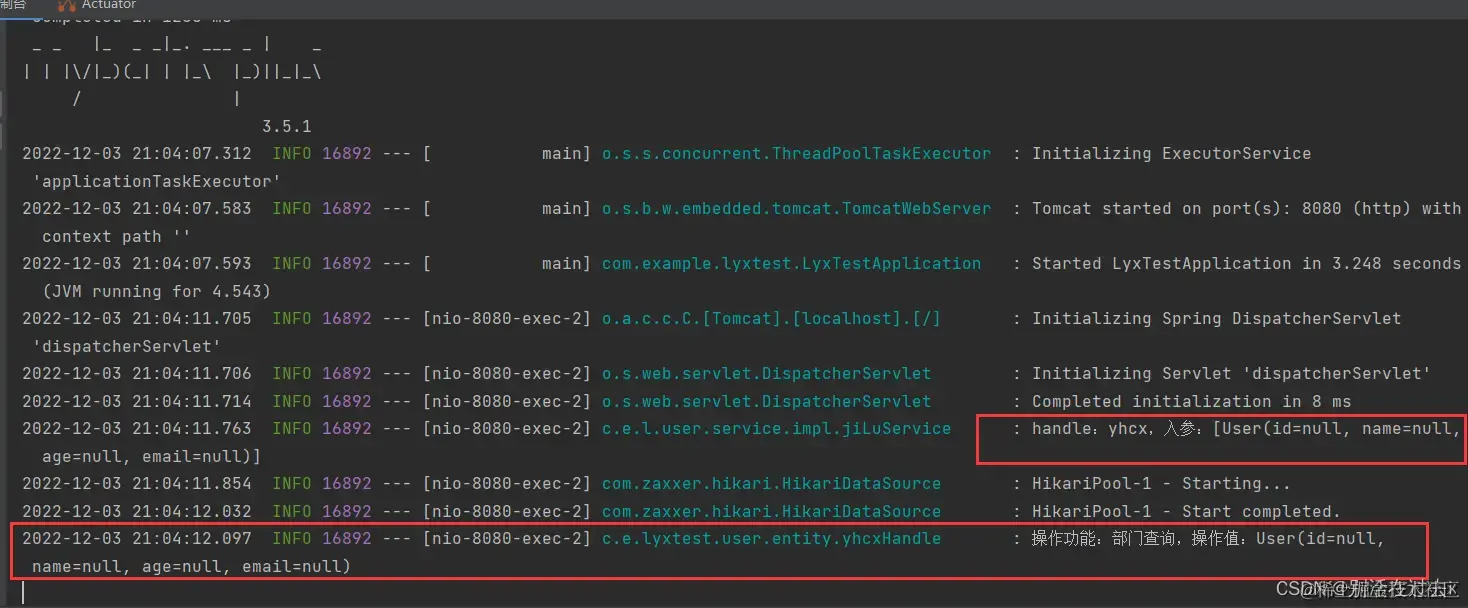Click process id 16892 in yhcxHandle row
The width and height of the screenshot is (1468, 608).
[346, 539]
